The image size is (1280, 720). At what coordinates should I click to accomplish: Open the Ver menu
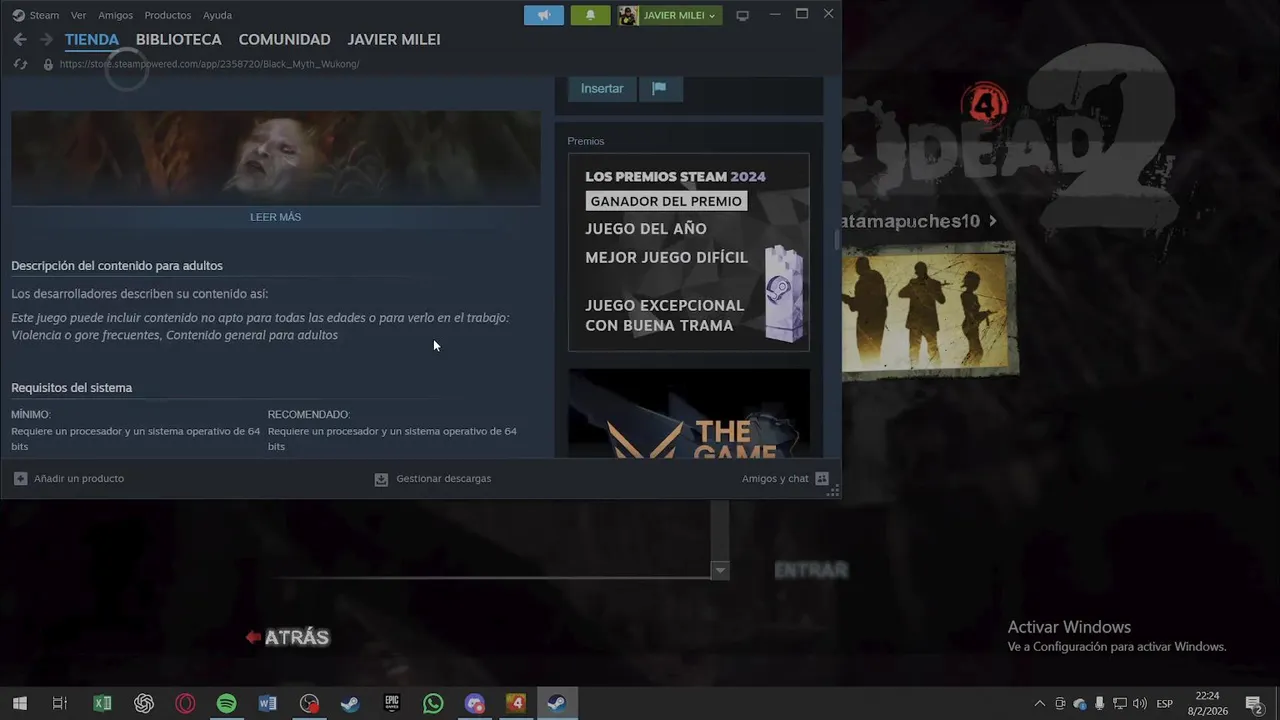point(79,15)
